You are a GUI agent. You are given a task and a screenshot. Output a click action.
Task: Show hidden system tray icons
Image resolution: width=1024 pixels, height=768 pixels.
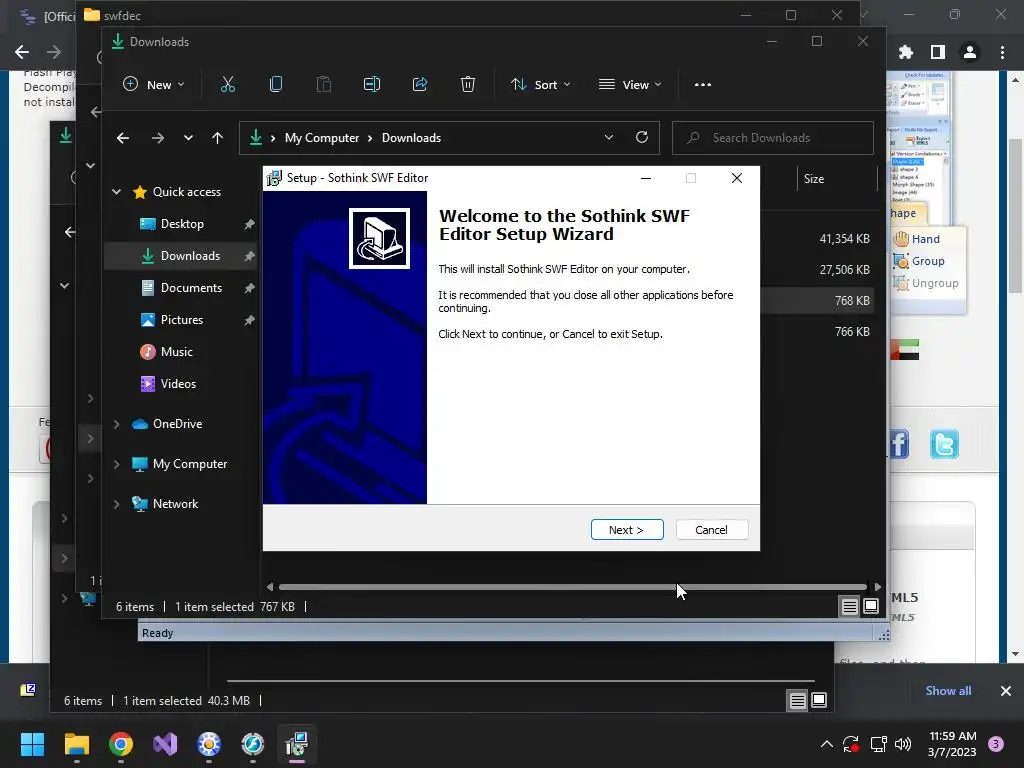coord(826,744)
